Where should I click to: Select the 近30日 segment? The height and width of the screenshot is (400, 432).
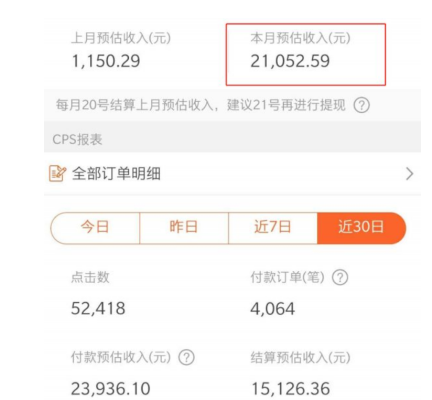point(362,228)
